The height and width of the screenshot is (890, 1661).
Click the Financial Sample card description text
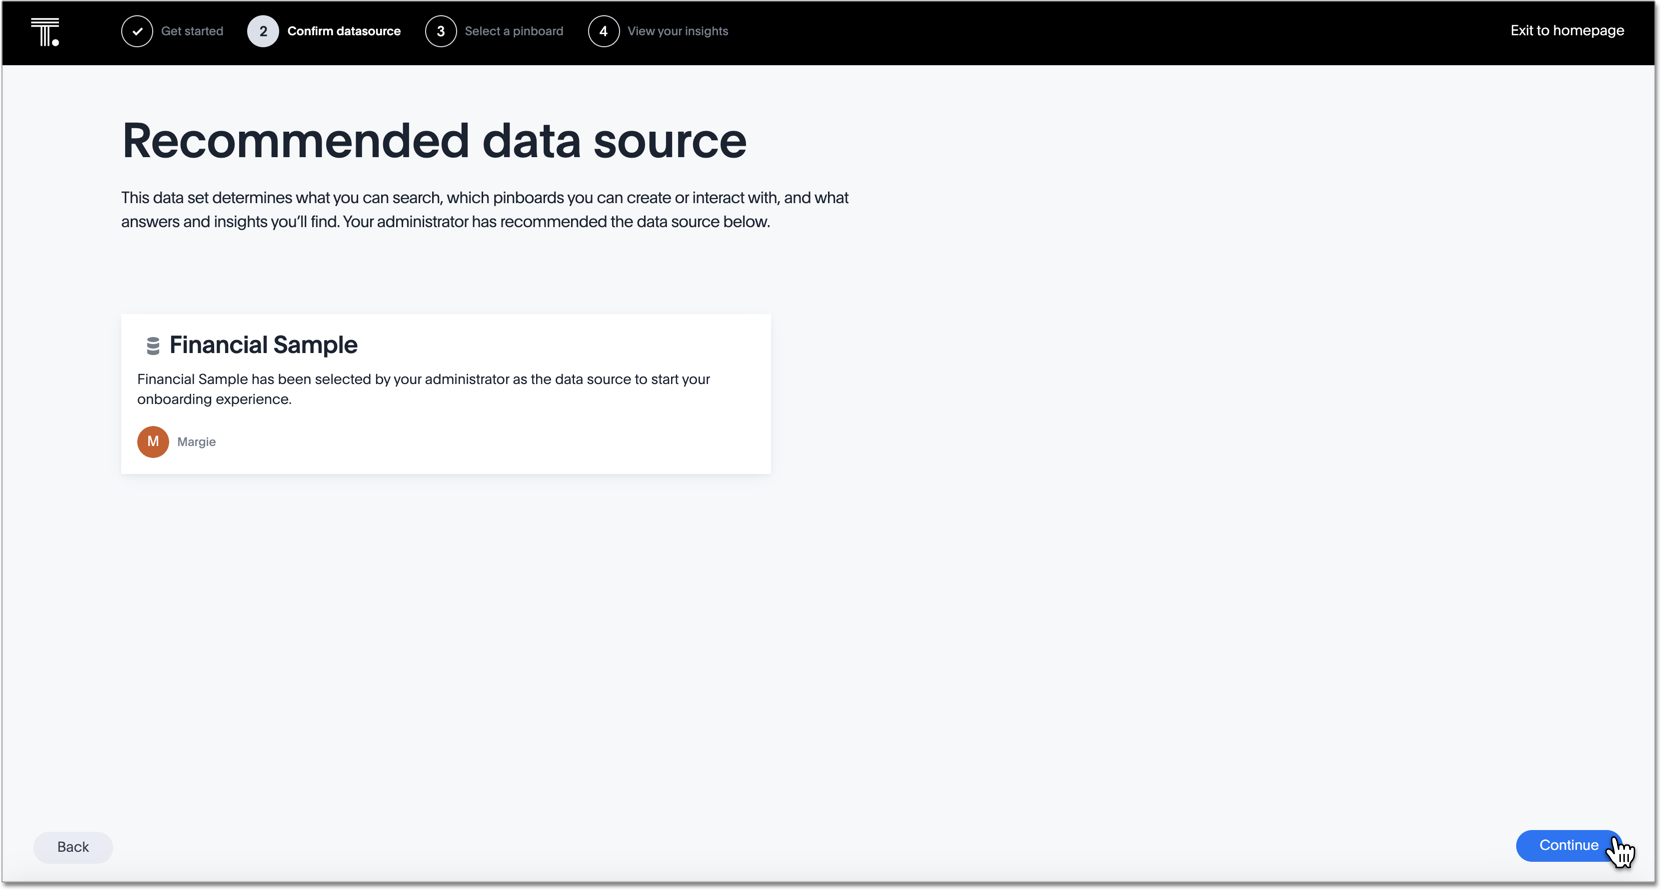click(423, 389)
